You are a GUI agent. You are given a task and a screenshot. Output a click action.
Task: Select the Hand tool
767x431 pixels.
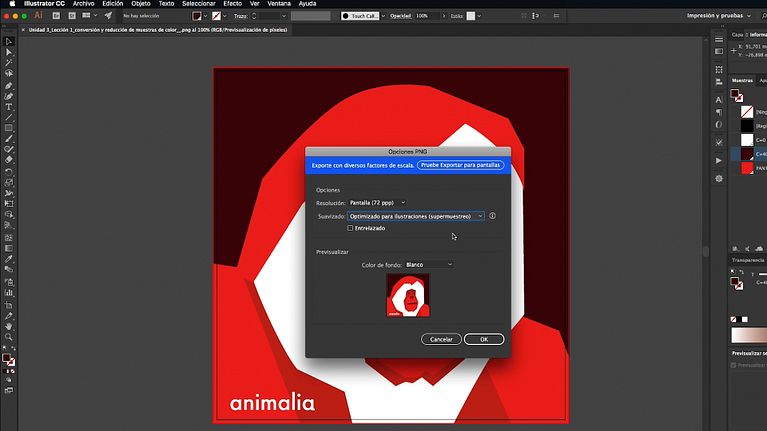(x=8, y=326)
